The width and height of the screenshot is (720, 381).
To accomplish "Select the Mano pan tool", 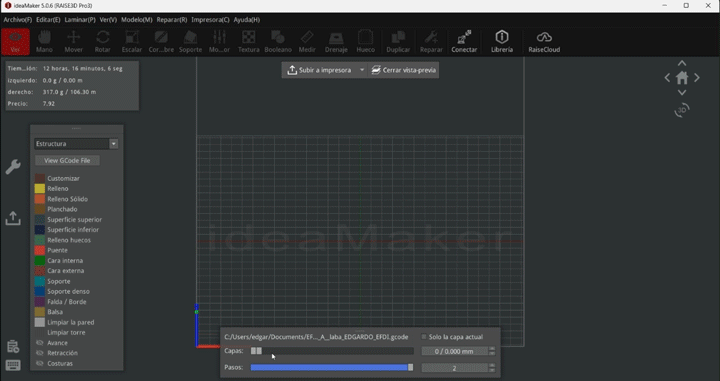I will coord(45,42).
